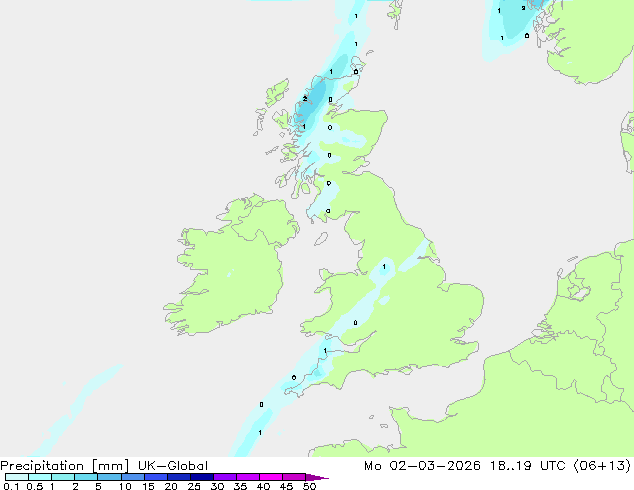The image size is (634, 490).
Task: Select the legend swatch between 2 and 5
Action: tap(86, 477)
